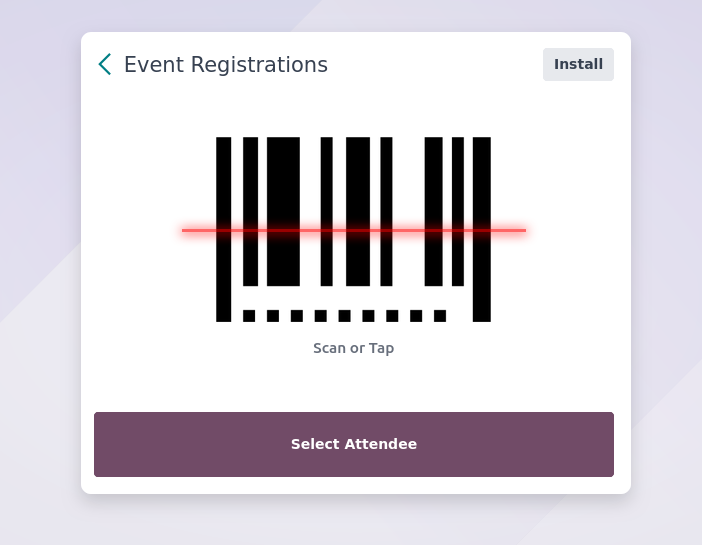Screen dimensions: 702x545
Task: Click the lavender background outside the card
Action: pos(40,269)
